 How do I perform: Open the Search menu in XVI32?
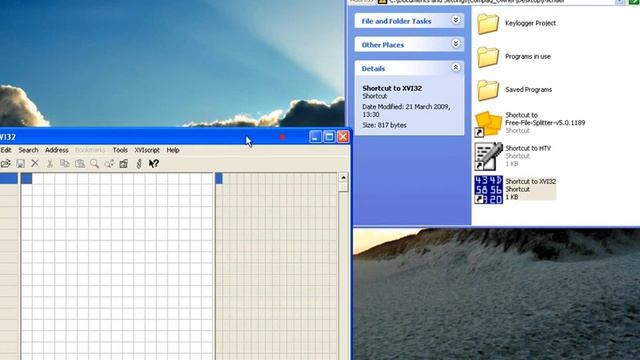tap(28, 150)
